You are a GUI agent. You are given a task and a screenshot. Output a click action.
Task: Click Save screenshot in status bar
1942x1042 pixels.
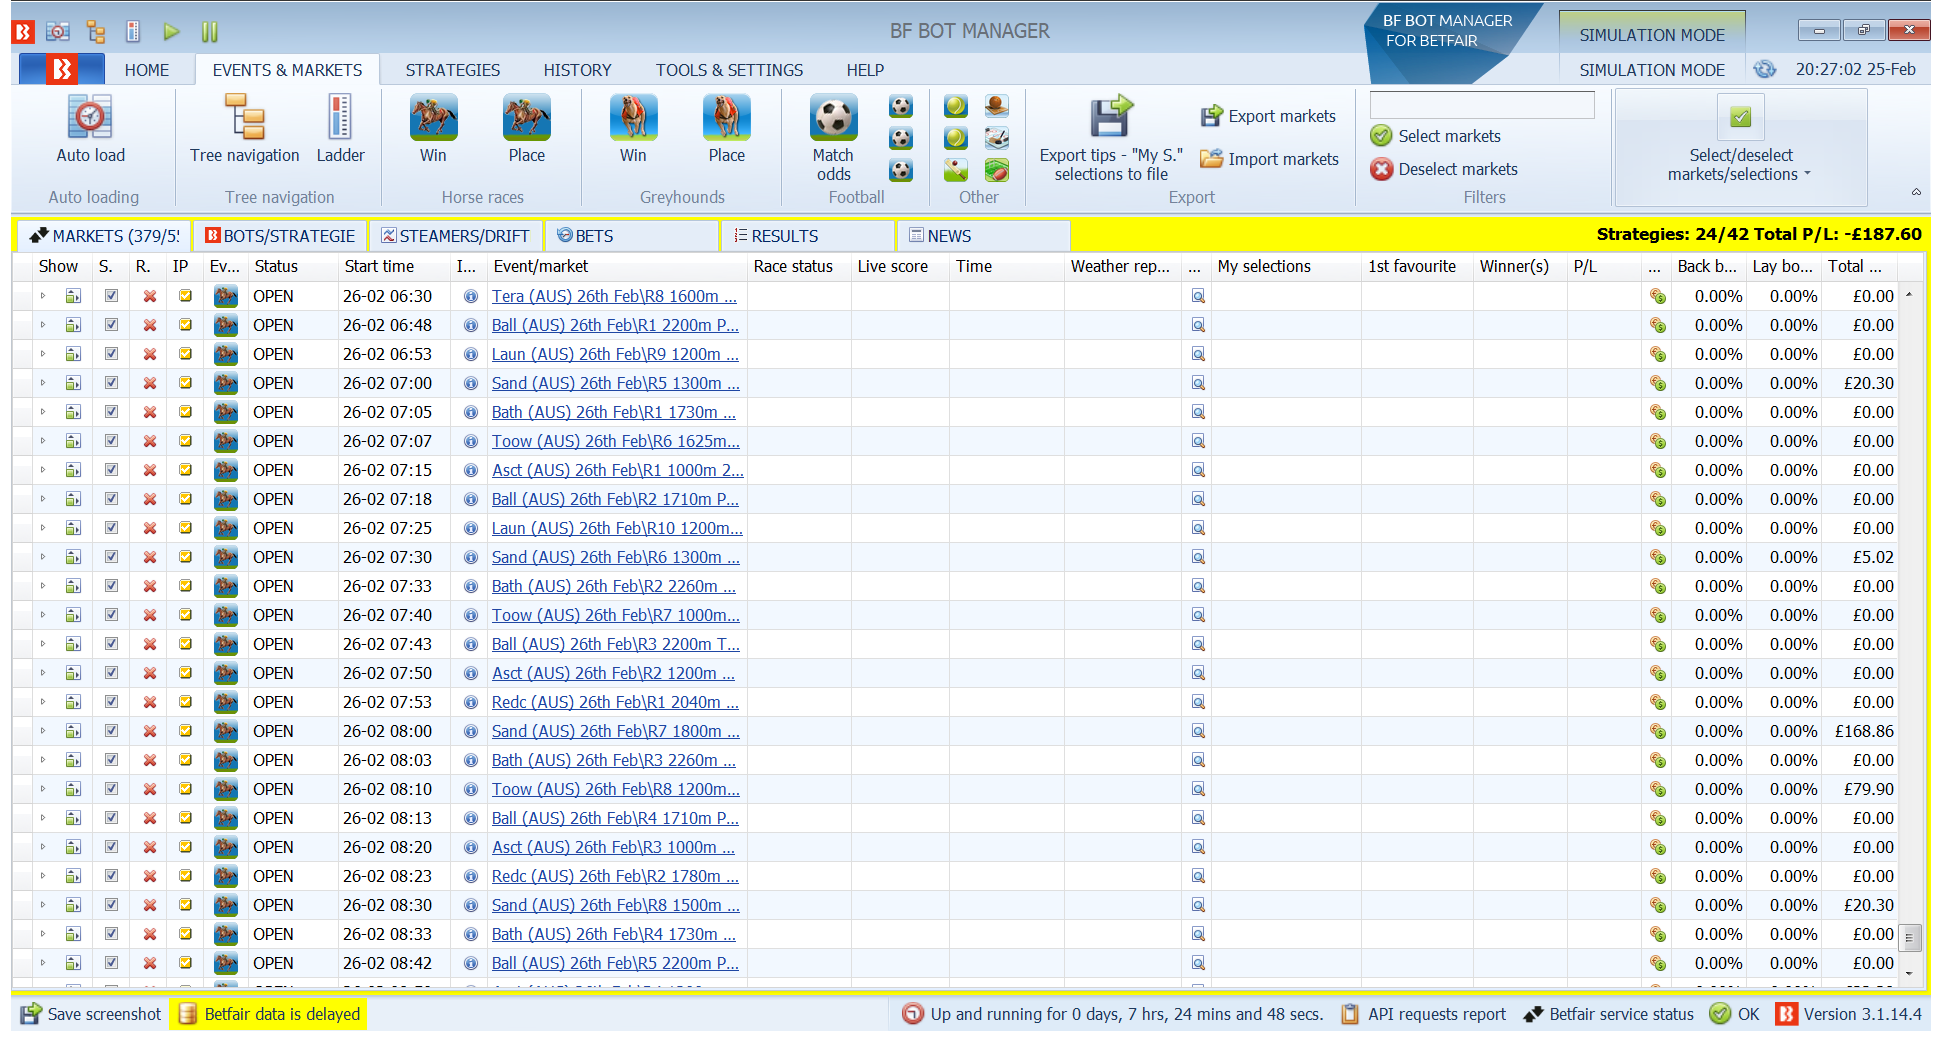91,1014
